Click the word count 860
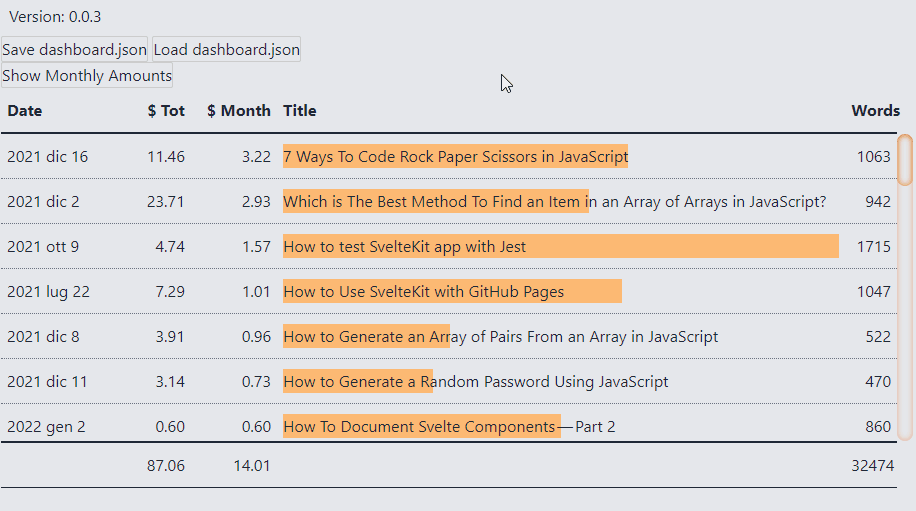Image resolution: width=916 pixels, height=511 pixels. coord(877,426)
